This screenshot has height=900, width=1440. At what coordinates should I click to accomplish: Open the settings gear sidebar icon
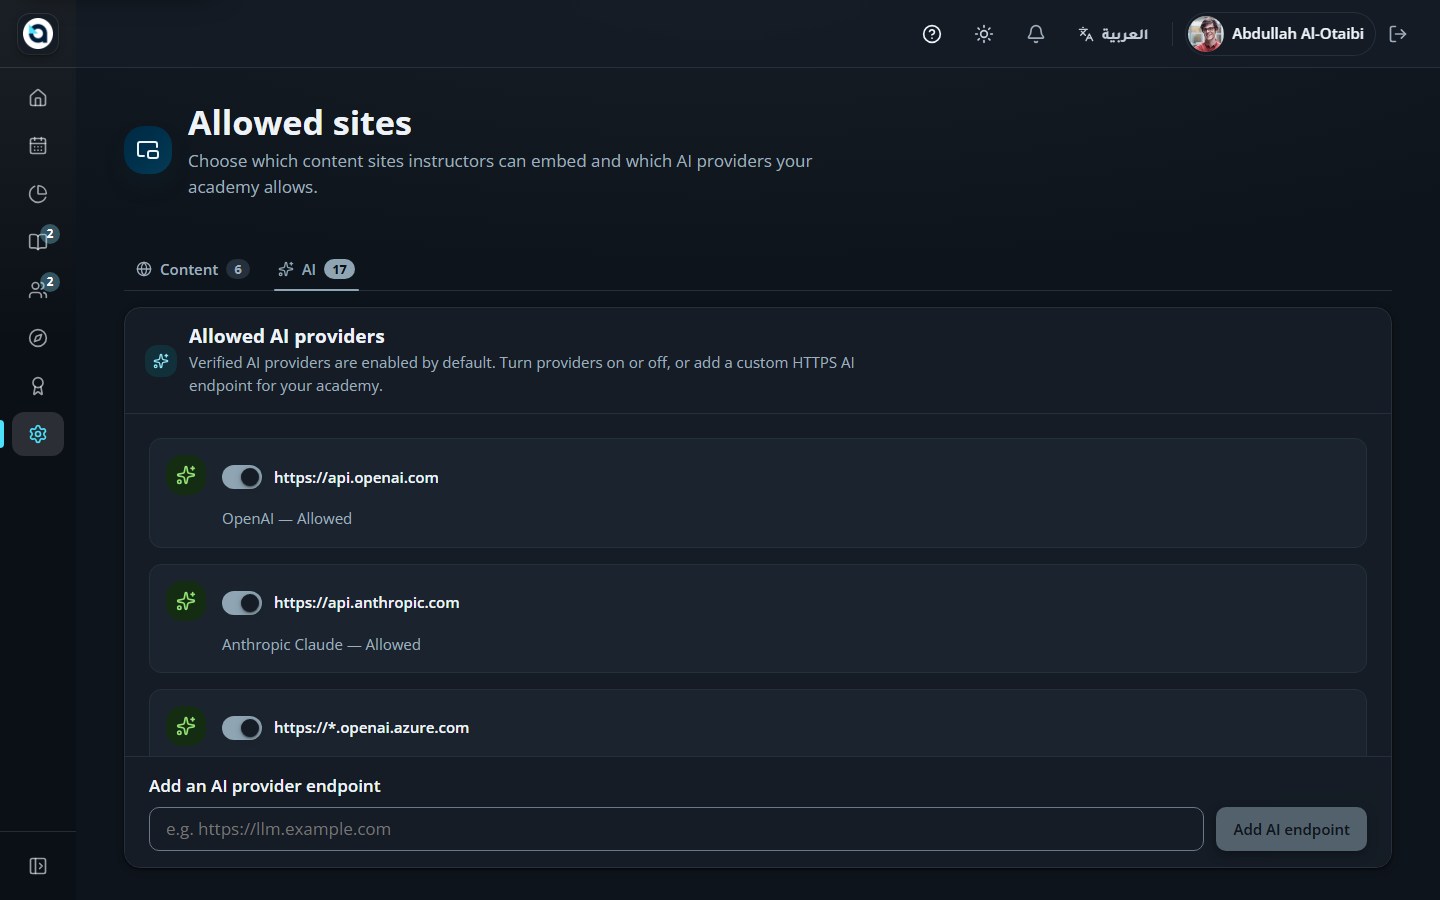click(x=38, y=434)
